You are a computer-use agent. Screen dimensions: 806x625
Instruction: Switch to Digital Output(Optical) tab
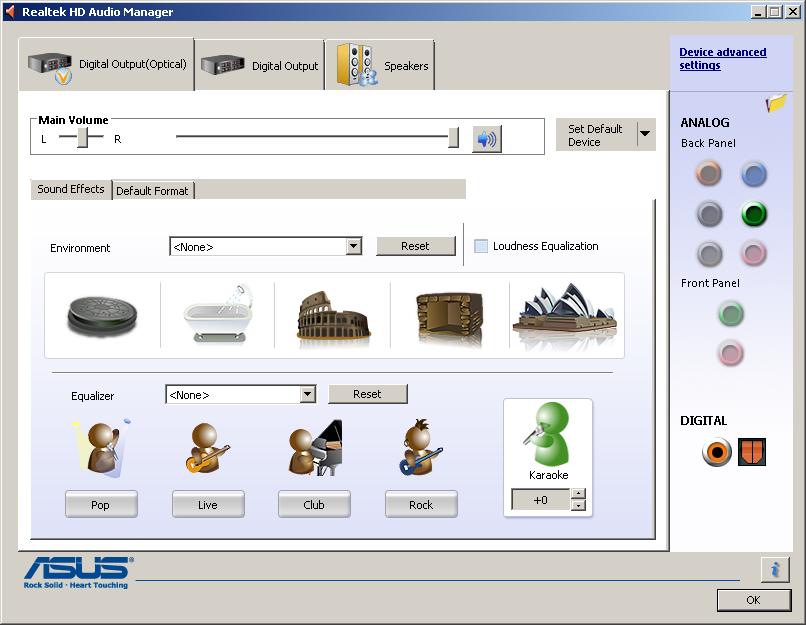(x=107, y=65)
